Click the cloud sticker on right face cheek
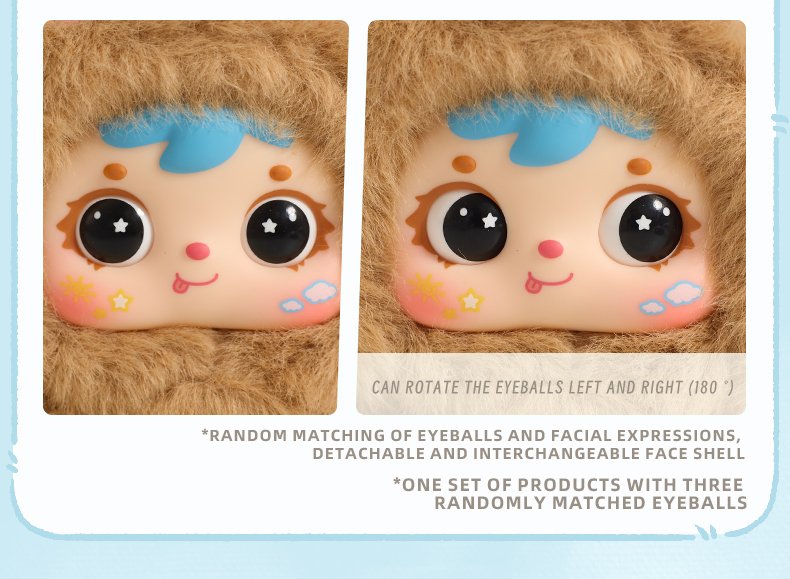 click(671, 297)
